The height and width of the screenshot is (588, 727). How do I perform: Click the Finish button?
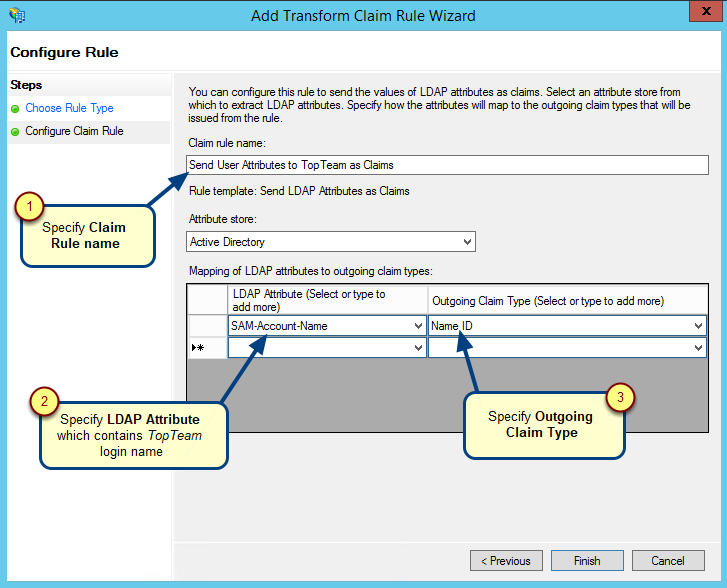tap(587, 561)
